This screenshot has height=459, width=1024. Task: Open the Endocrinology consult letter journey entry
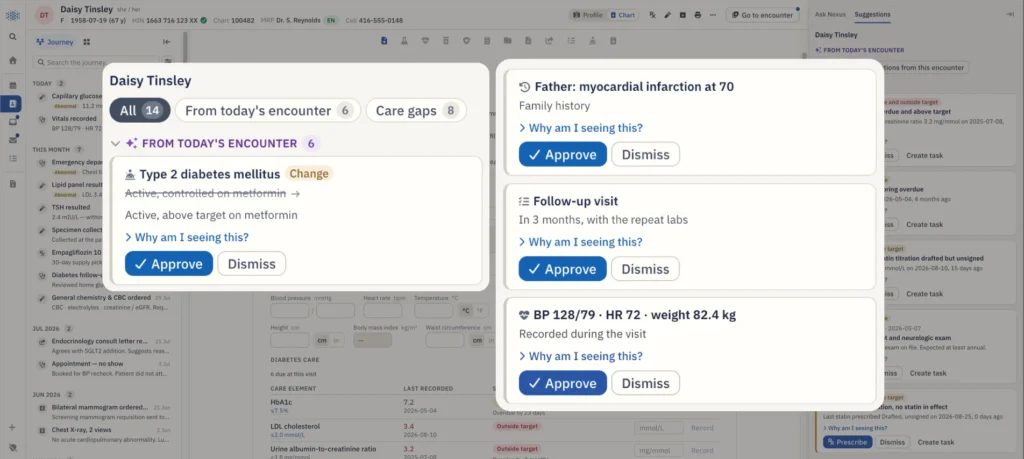(105, 345)
